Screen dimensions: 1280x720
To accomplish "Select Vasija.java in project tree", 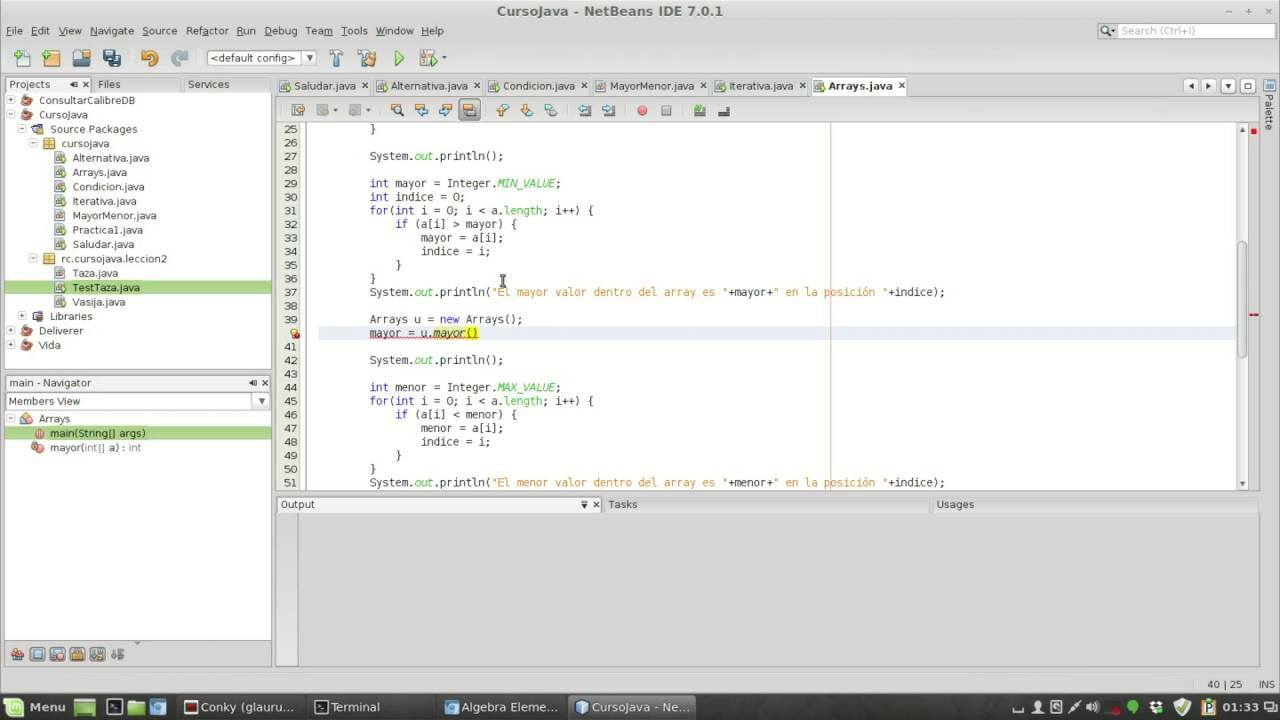I will (x=98, y=302).
